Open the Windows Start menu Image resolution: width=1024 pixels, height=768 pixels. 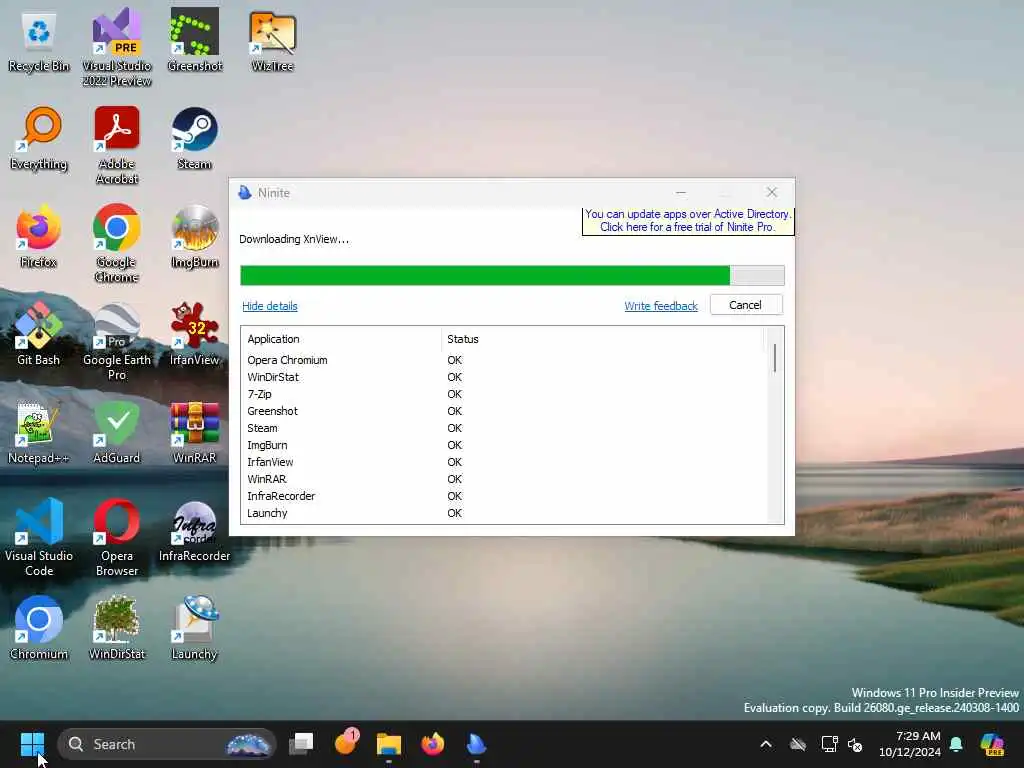(32, 744)
